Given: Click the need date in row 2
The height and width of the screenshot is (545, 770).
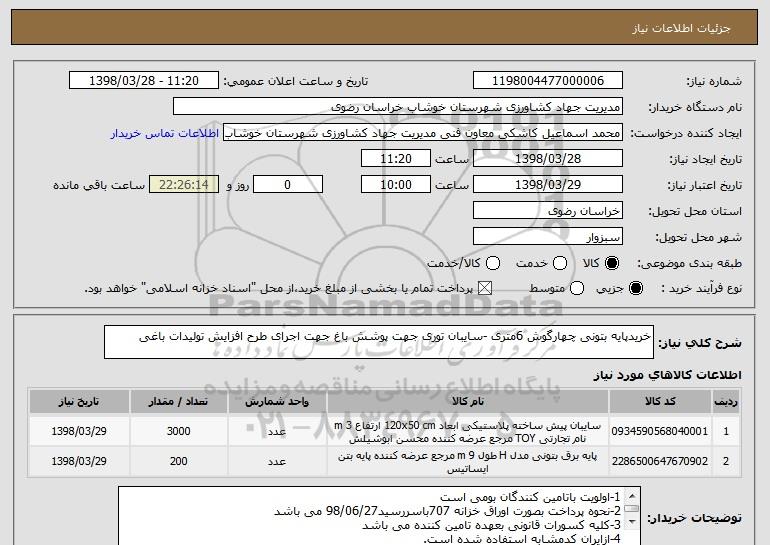Looking at the screenshot, I should [x=79, y=461].
